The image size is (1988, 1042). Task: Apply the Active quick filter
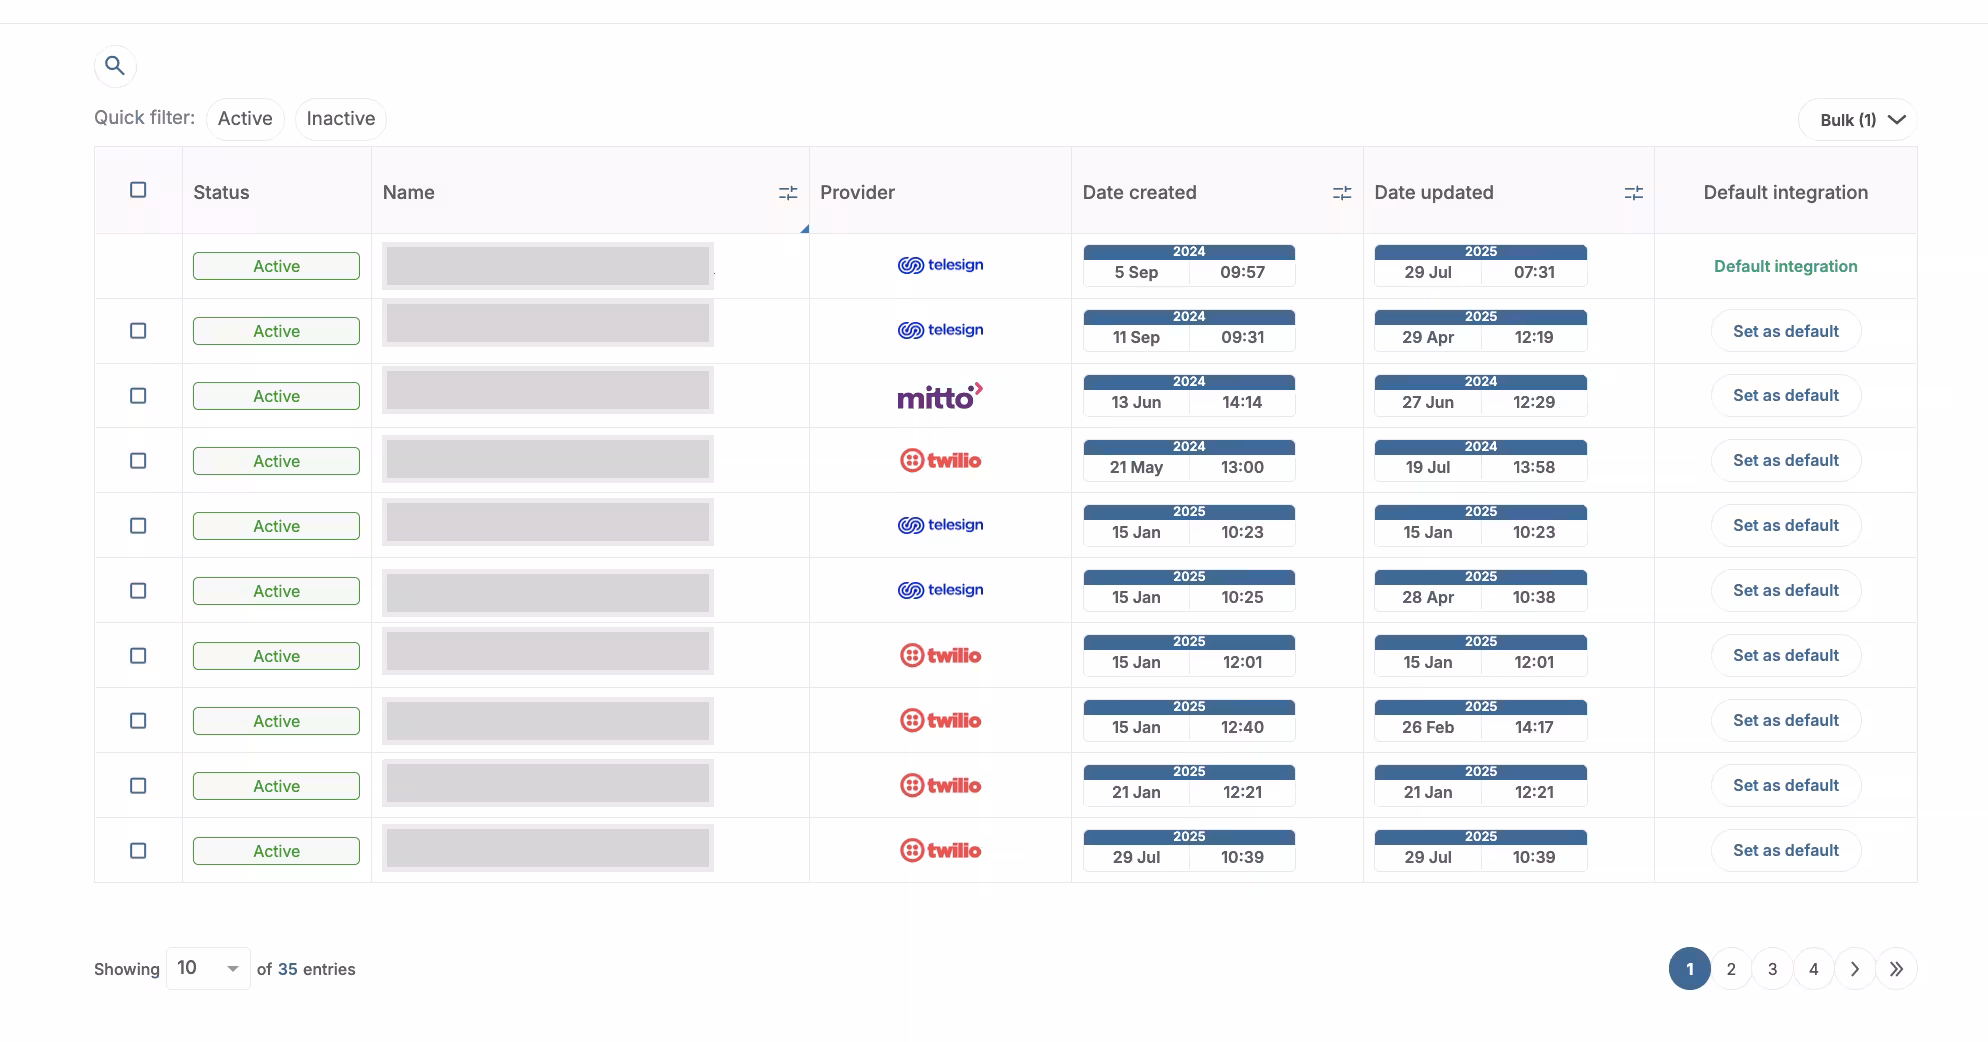point(245,118)
